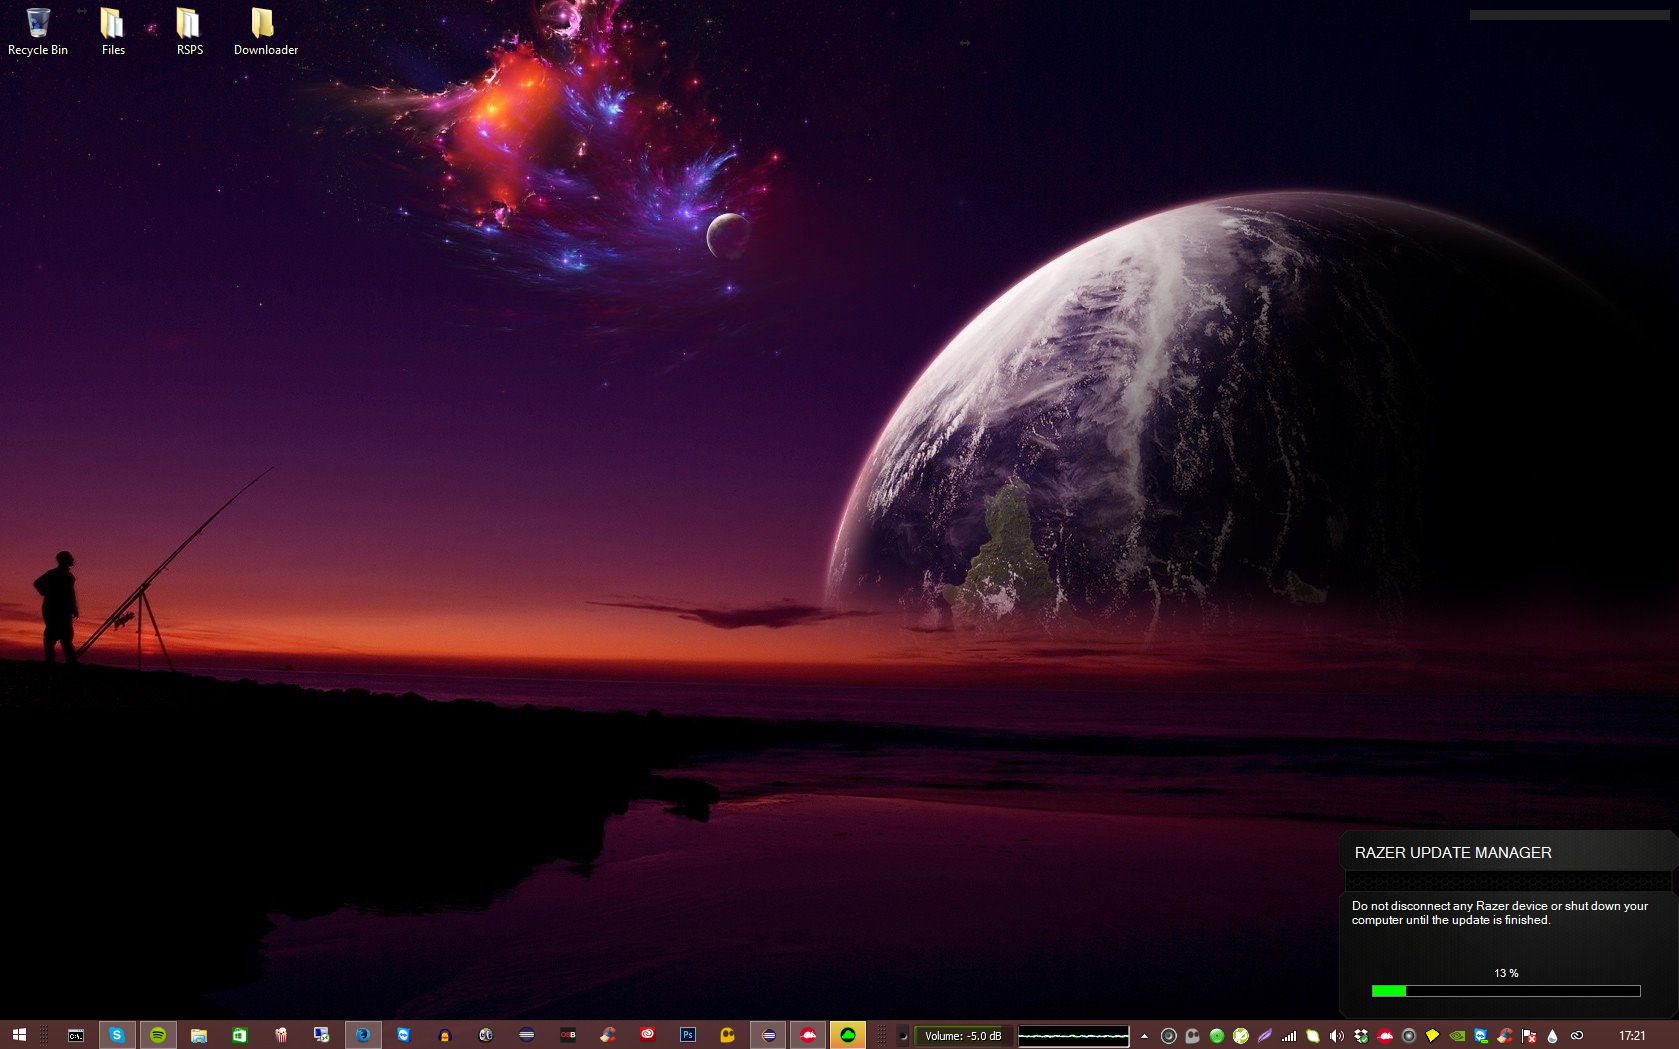Open the NVIDIA tray icon
The width and height of the screenshot is (1679, 1049).
click(x=1457, y=1036)
